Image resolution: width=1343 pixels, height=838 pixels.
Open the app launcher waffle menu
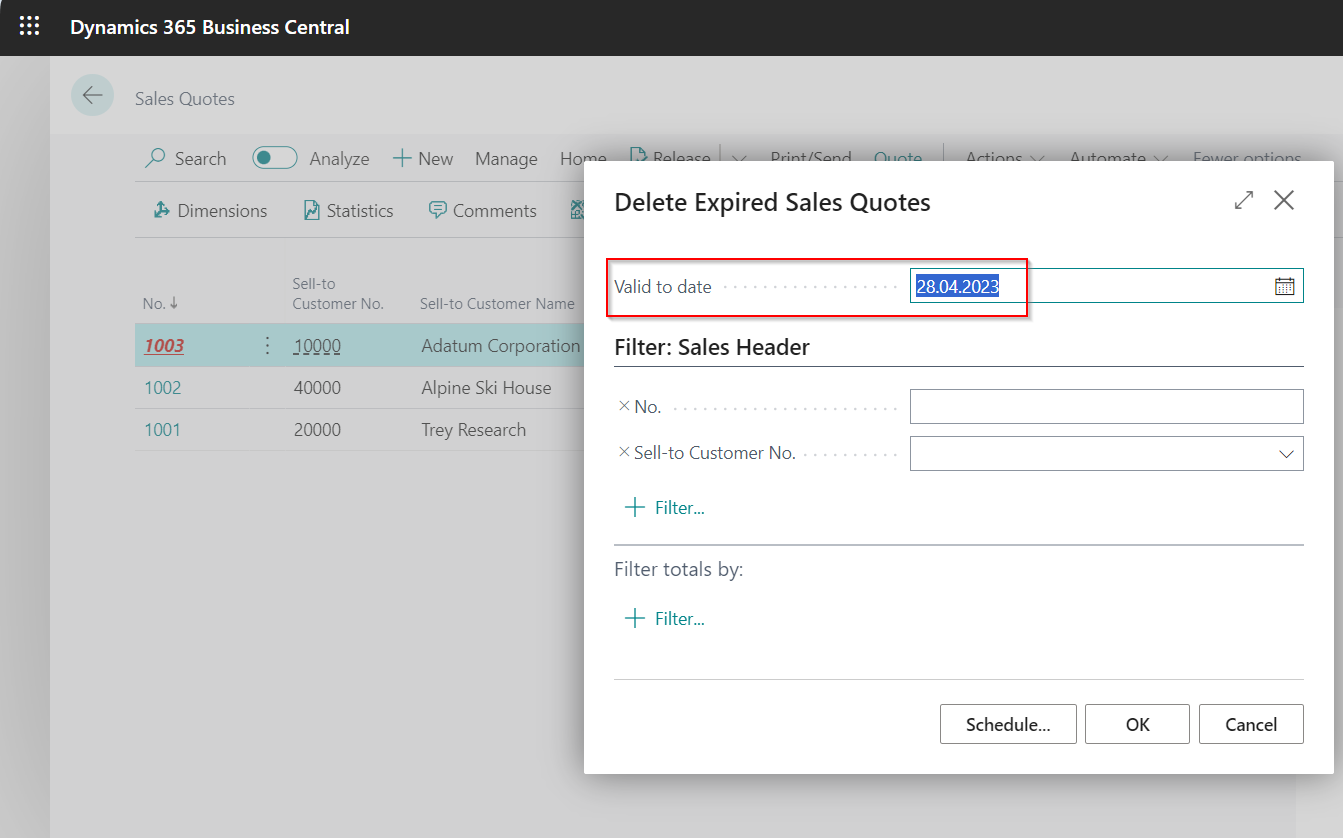click(30, 27)
